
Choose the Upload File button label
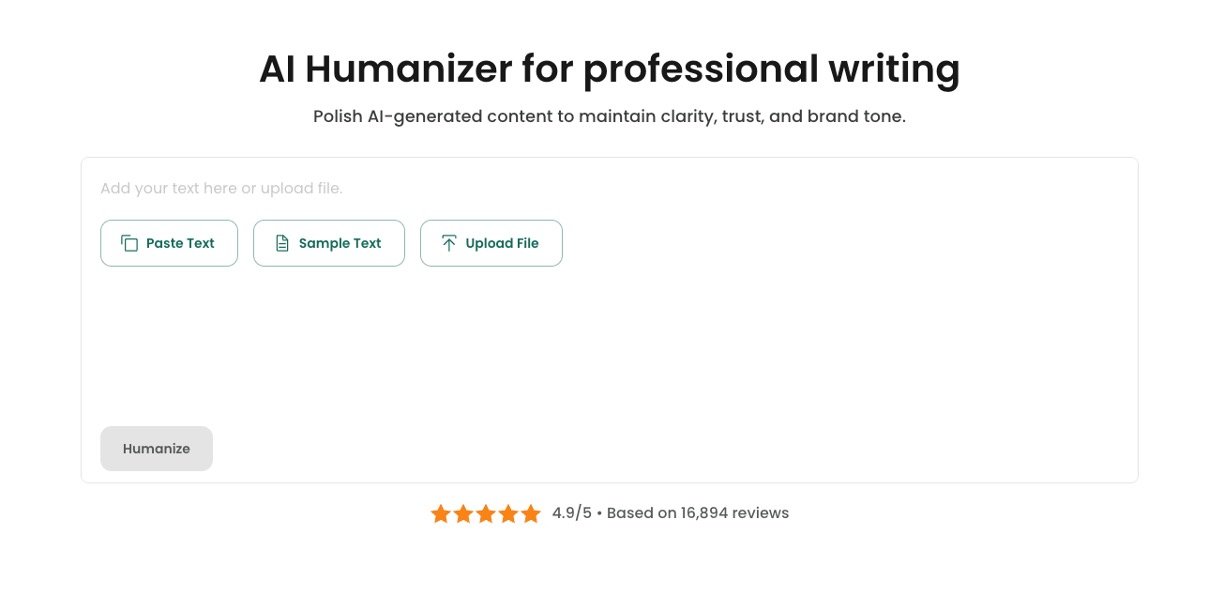tap(502, 243)
